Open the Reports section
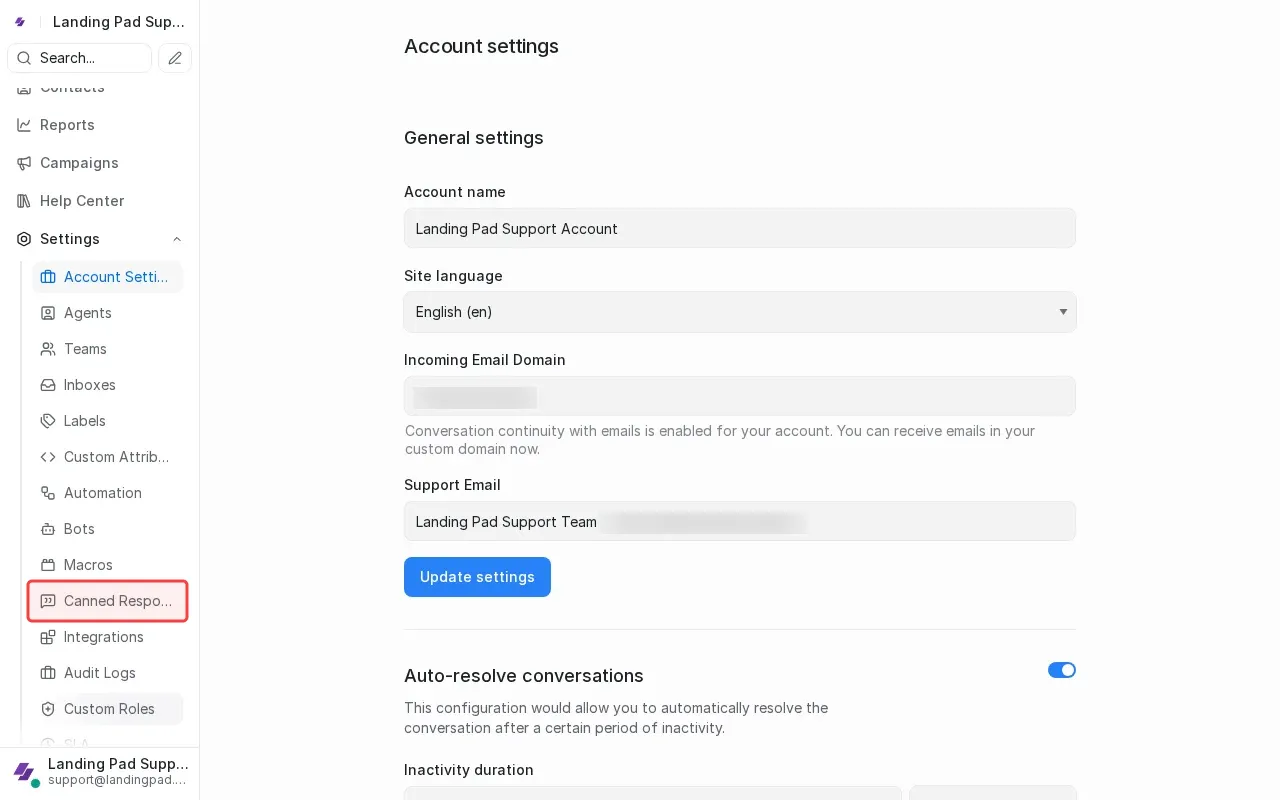 pos(67,125)
